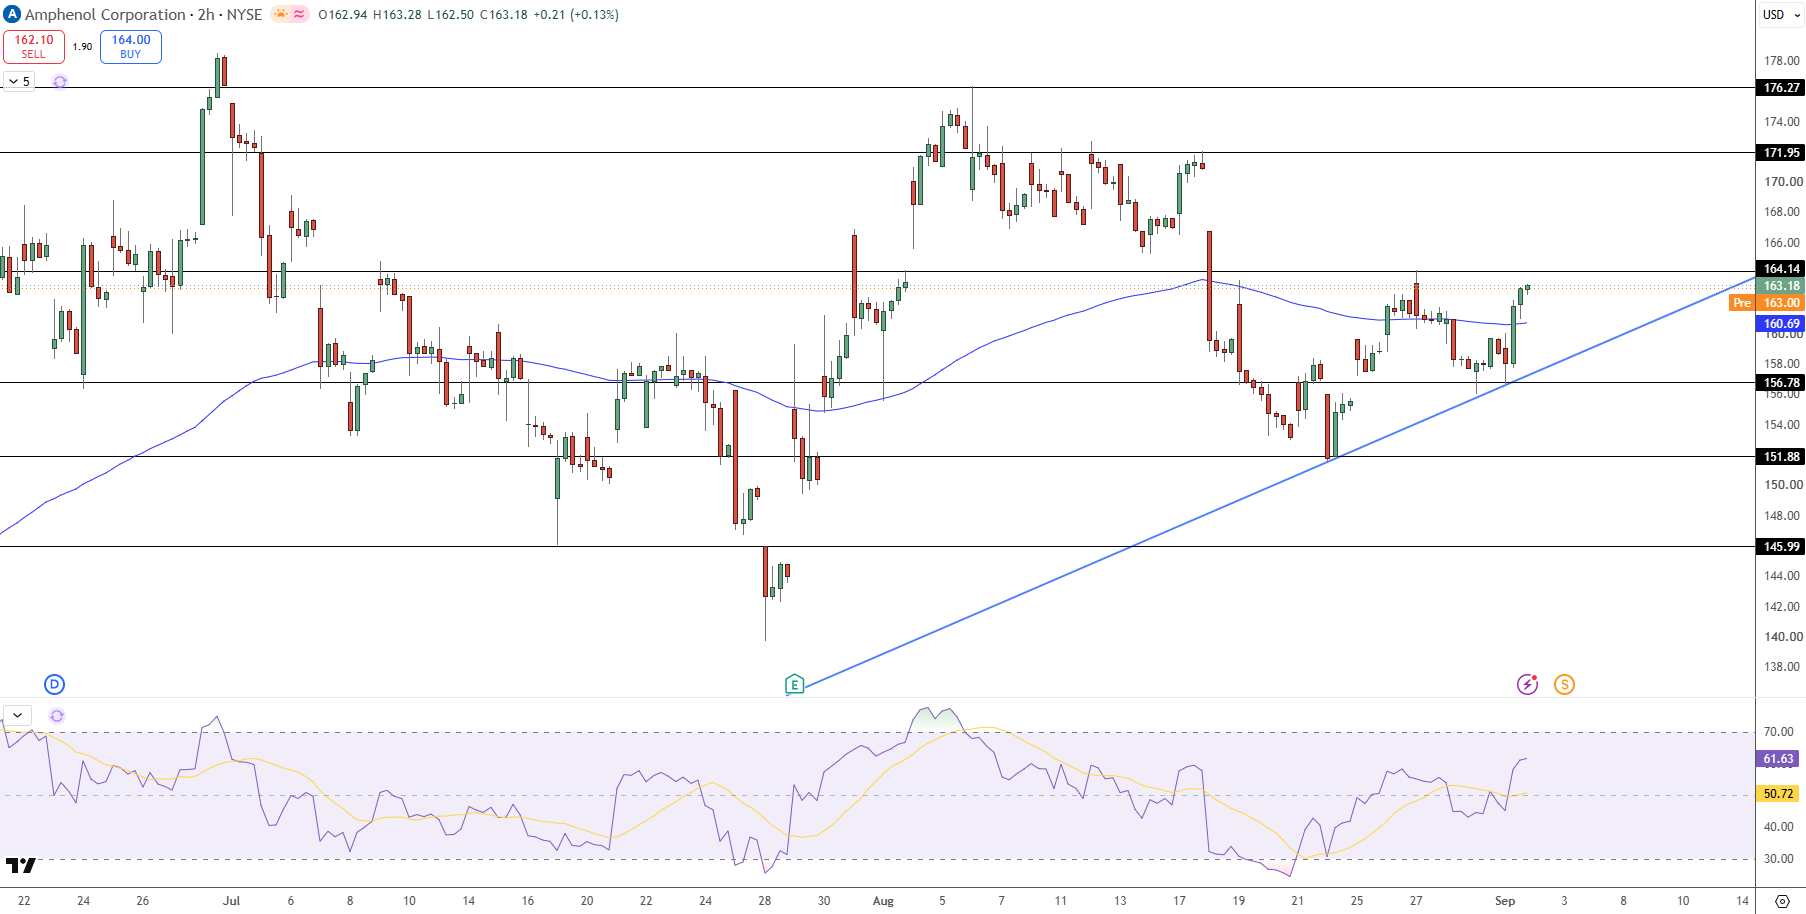Screen dimensions: 1806x914
Task: Click the blue D dividend marker icon
Action: tap(54, 684)
